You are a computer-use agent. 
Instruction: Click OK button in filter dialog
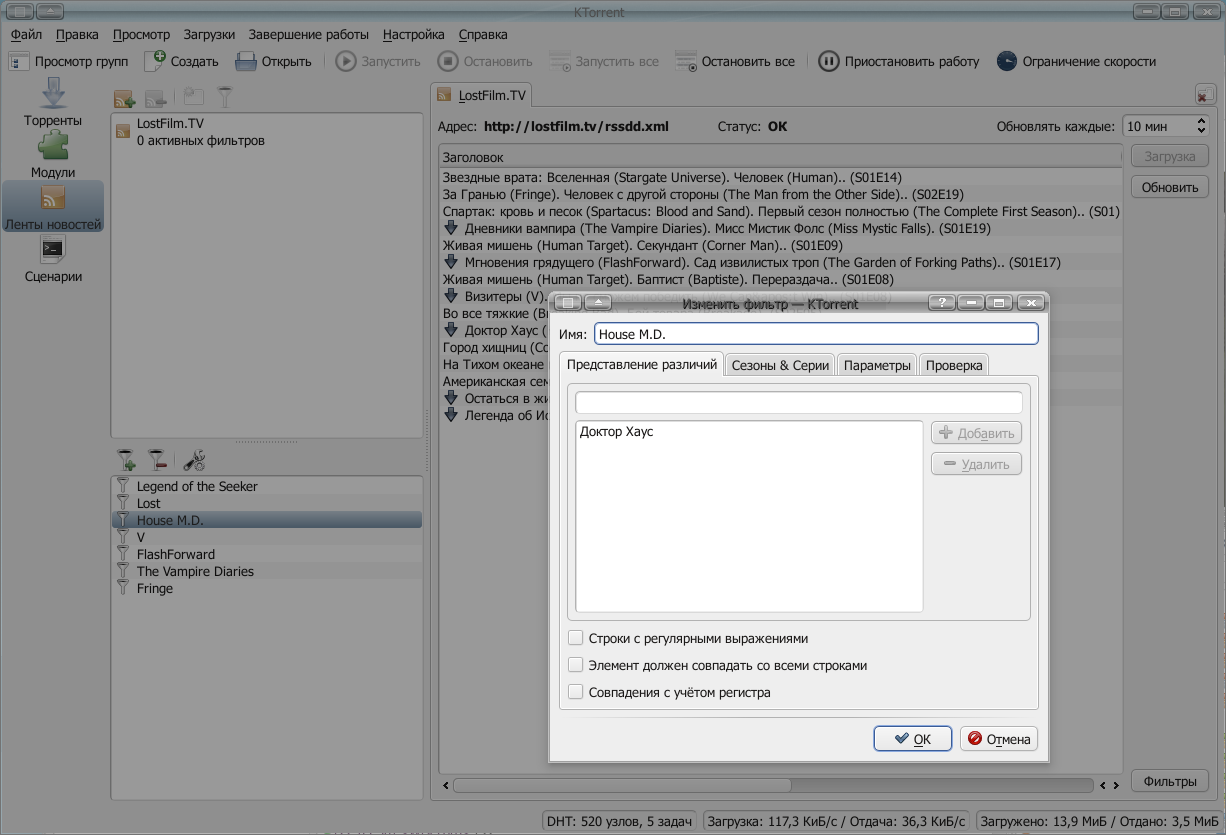coord(912,739)
